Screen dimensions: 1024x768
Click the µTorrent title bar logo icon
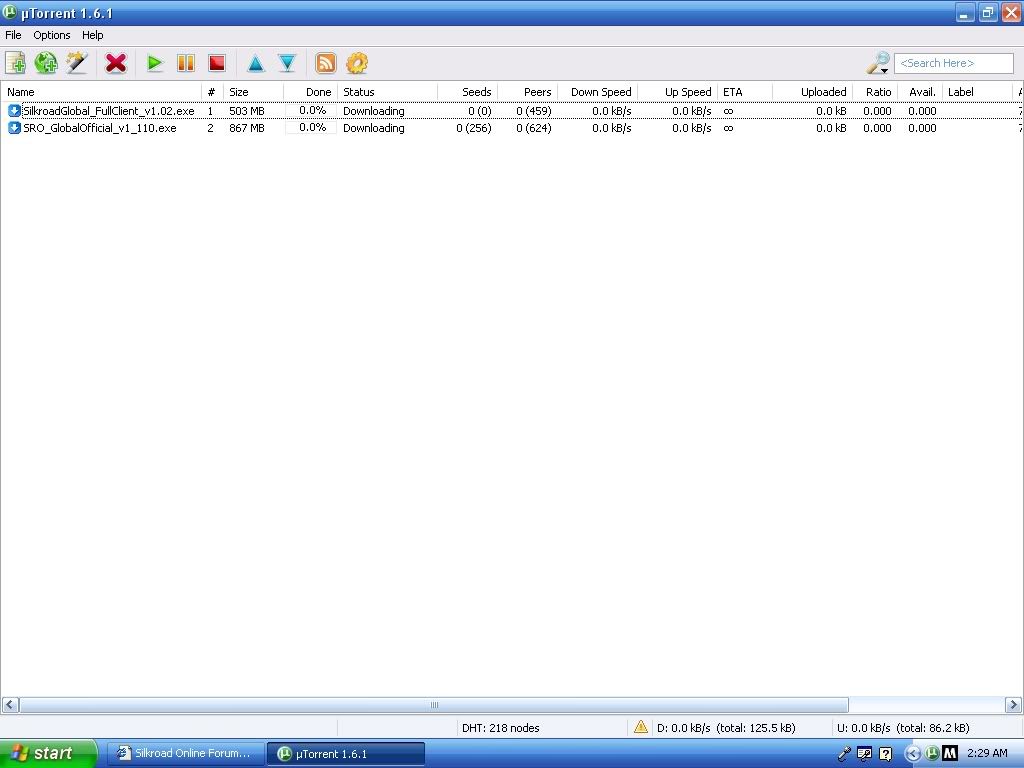pyautogui.click(x=10, y=12)
